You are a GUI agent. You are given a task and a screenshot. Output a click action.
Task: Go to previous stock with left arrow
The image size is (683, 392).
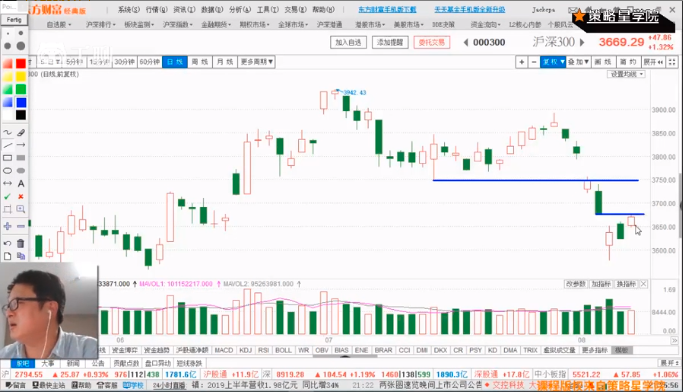click(466, 42)
